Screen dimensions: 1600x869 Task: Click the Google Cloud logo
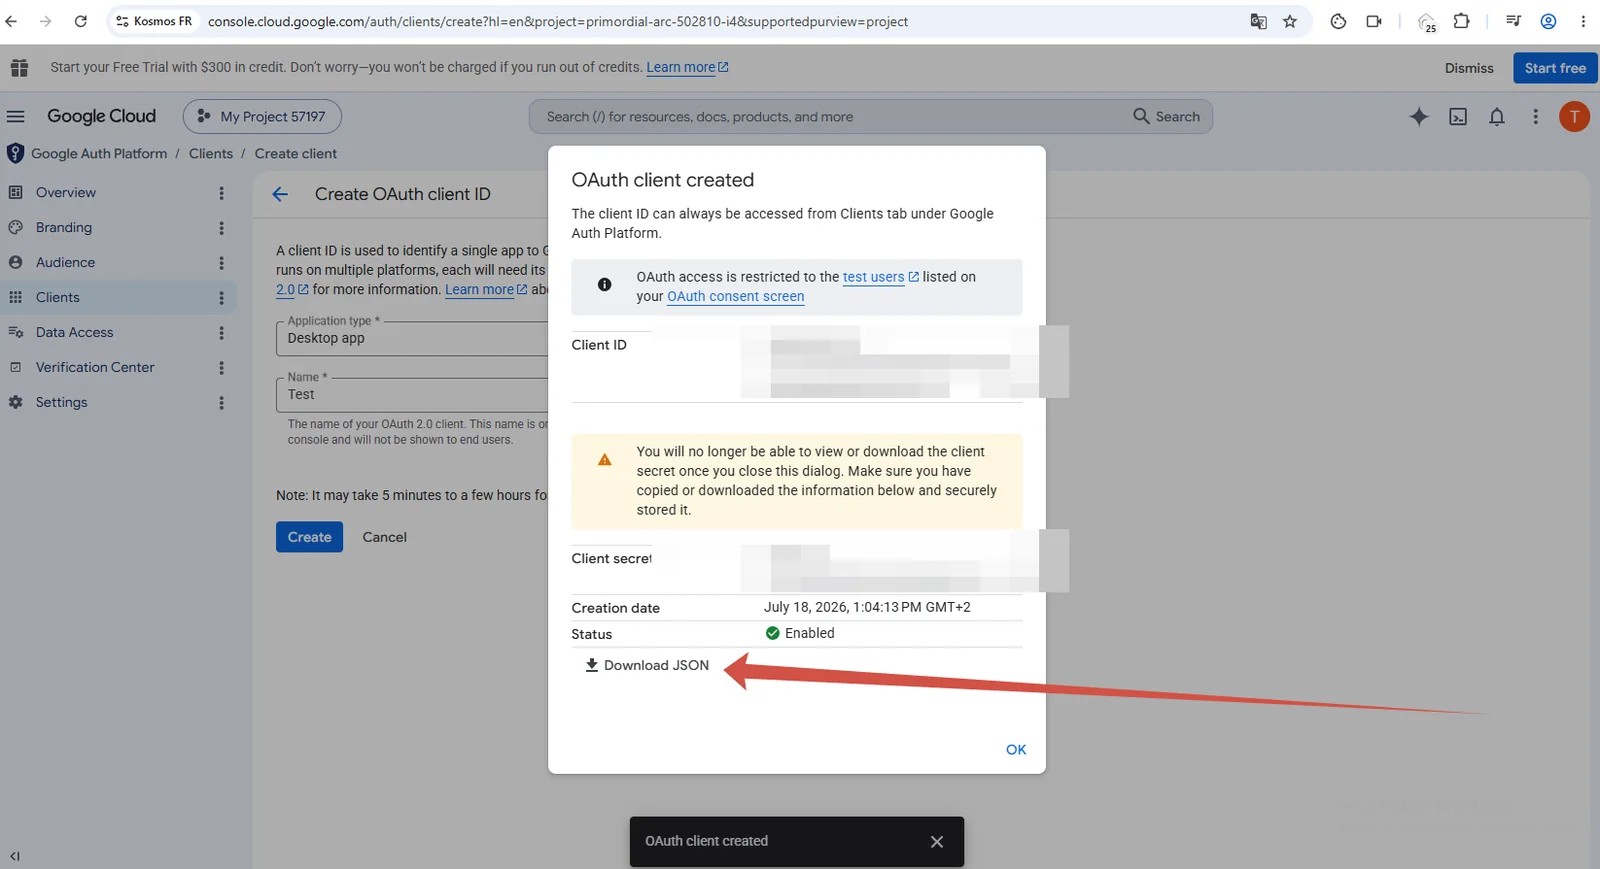[101, 116]
